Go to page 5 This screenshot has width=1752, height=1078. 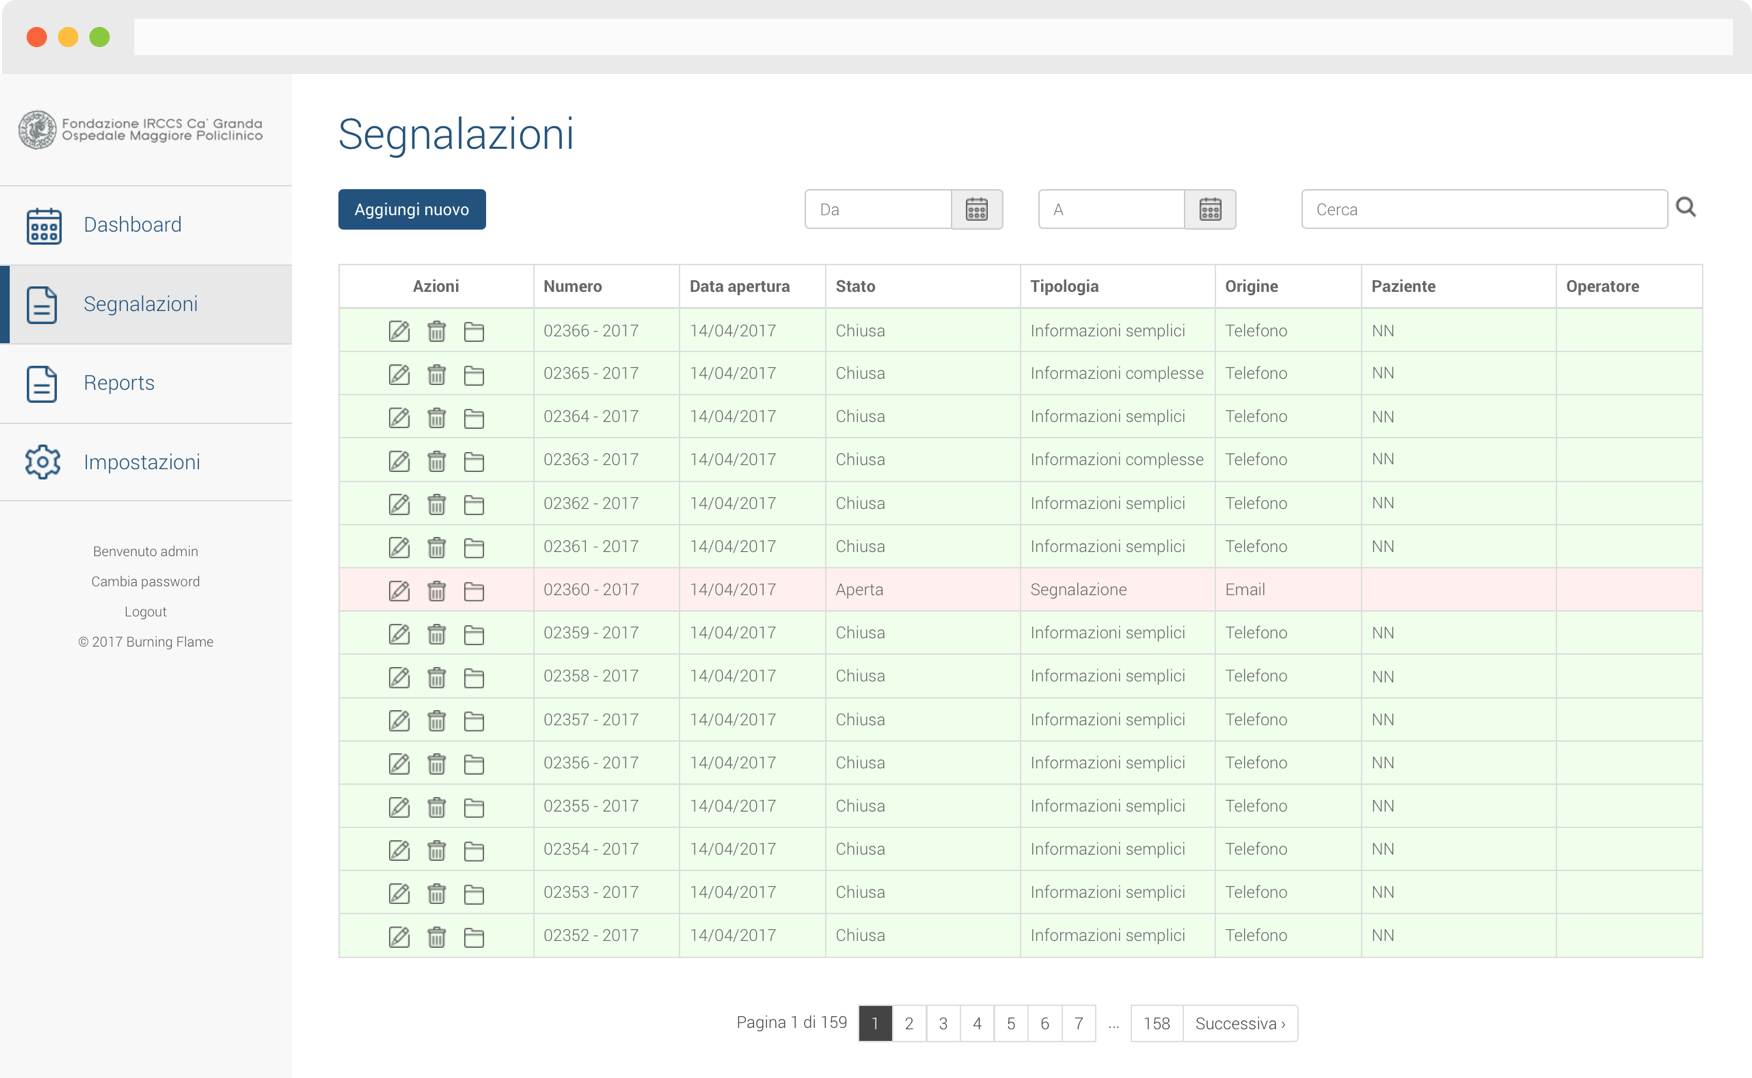point(1011,1023)
